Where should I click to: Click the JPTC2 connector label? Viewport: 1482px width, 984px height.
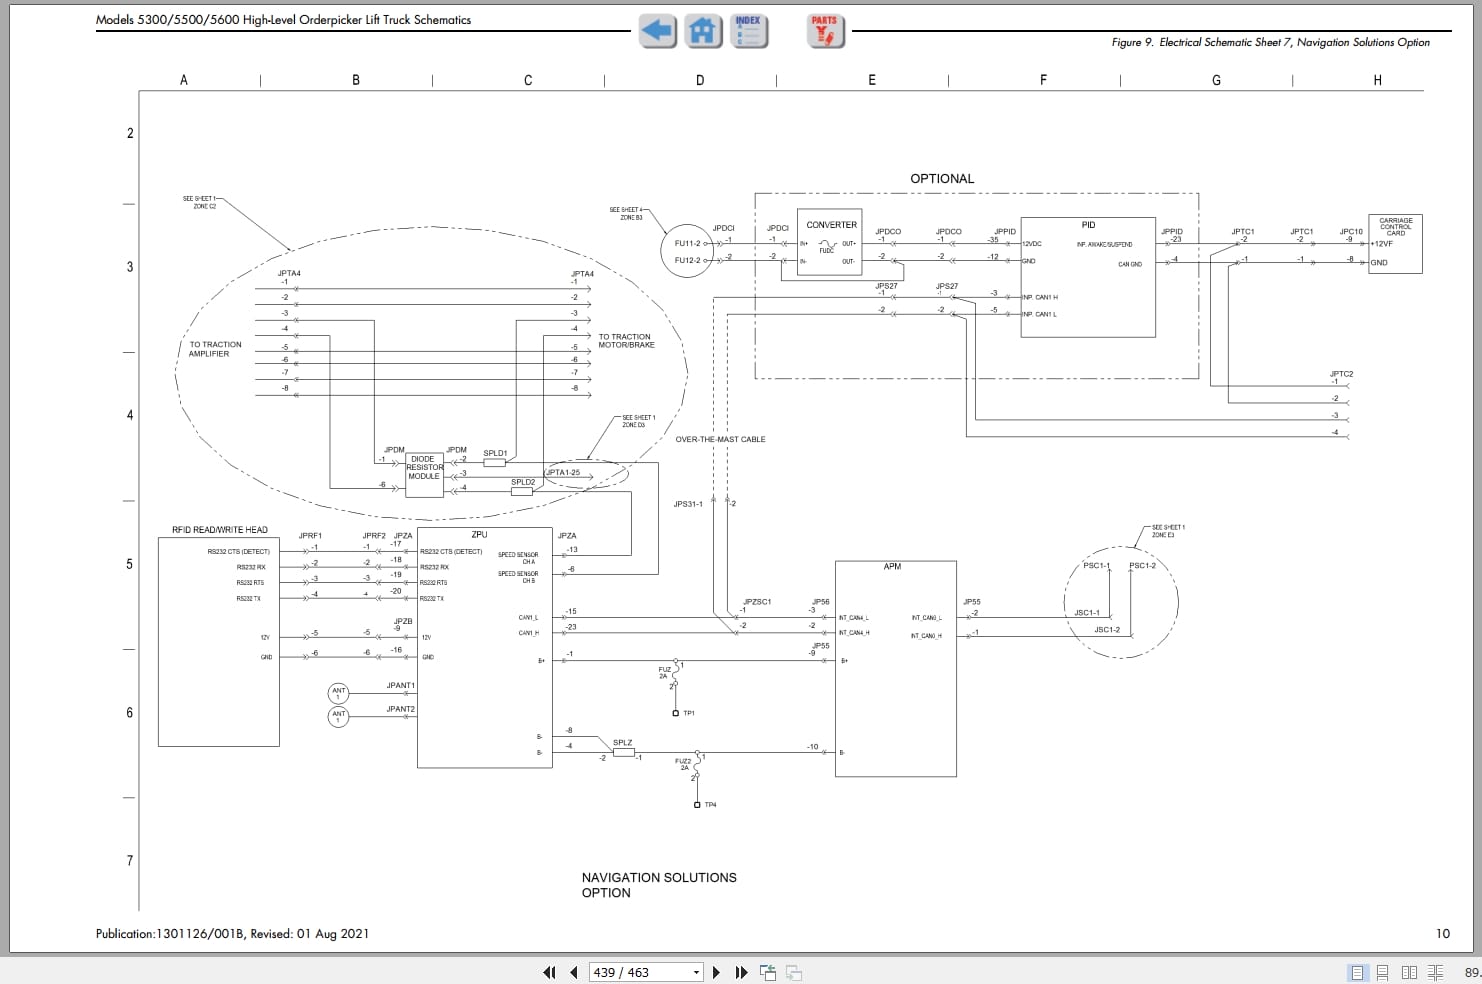(1341, 374)
